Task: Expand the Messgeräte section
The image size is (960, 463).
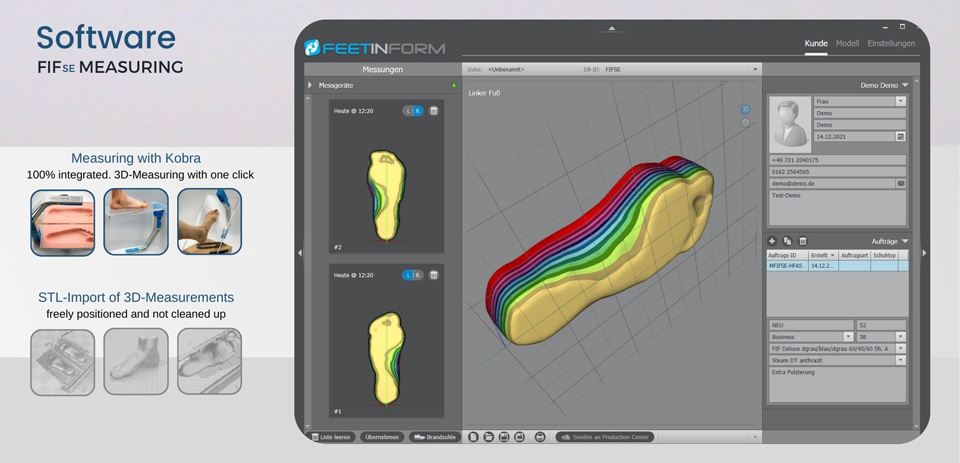Action: coord(310,85)
